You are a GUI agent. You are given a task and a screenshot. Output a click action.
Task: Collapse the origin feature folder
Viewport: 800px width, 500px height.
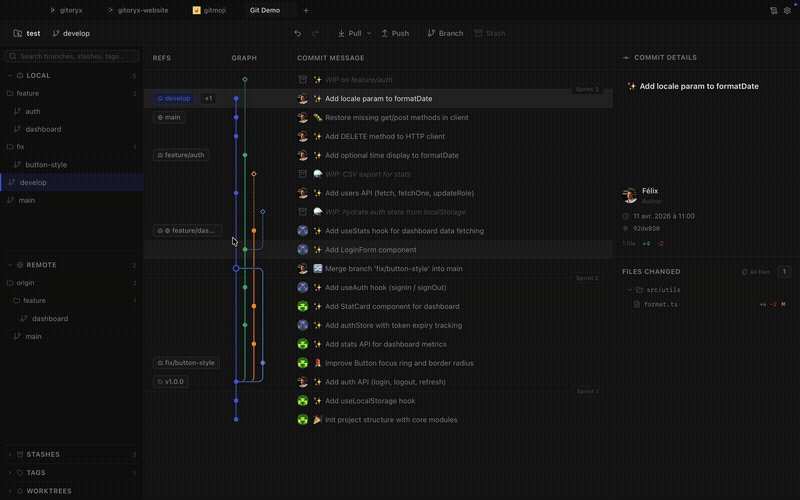click(x=71, y=301)
